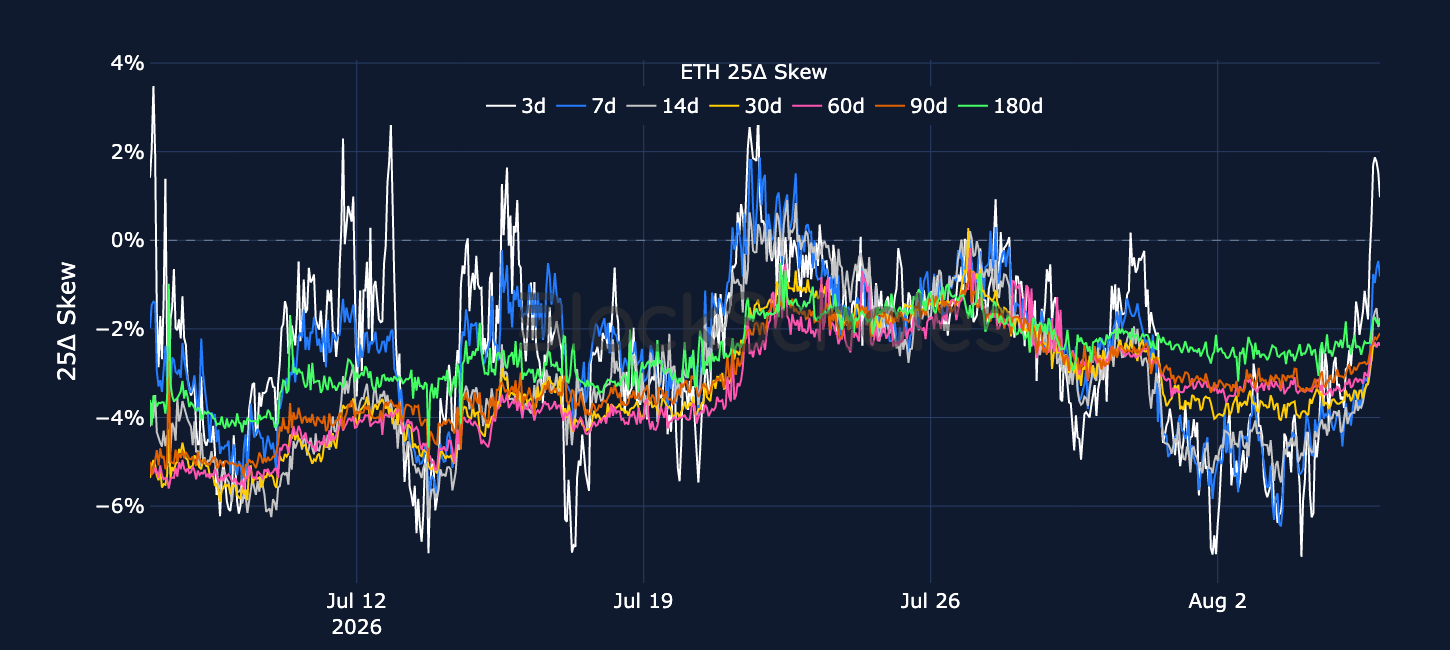The height and width of the screenshot is (650, 1450).
Task: Click the Jul 19 x-axis label
Action: point(643,602)
